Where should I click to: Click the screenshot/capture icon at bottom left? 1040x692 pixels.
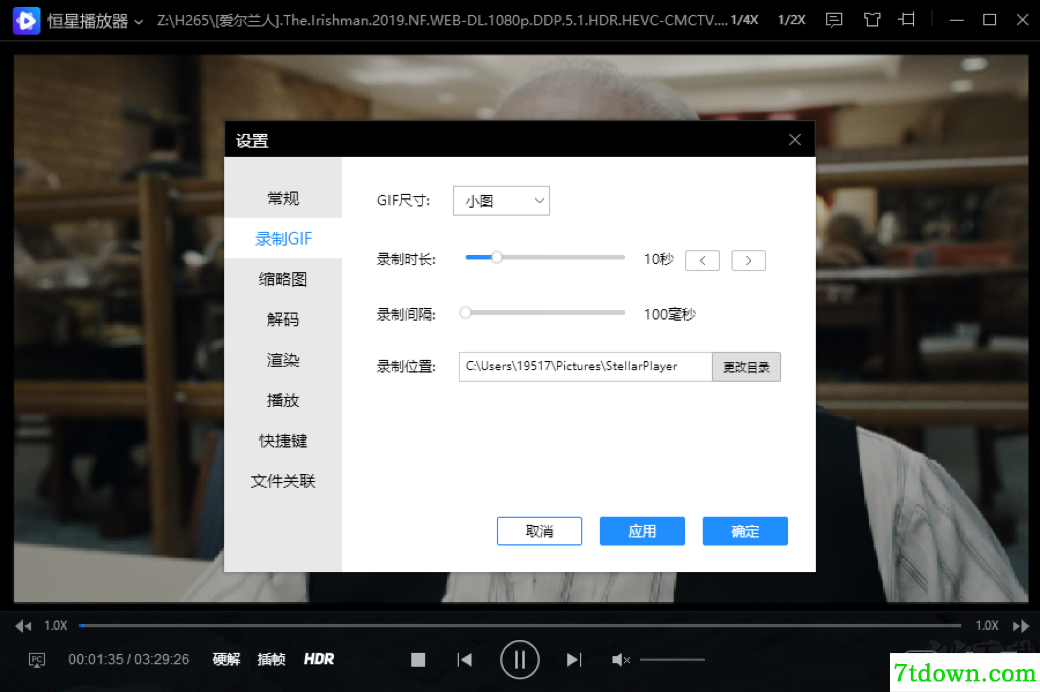[x=36, y=659]
